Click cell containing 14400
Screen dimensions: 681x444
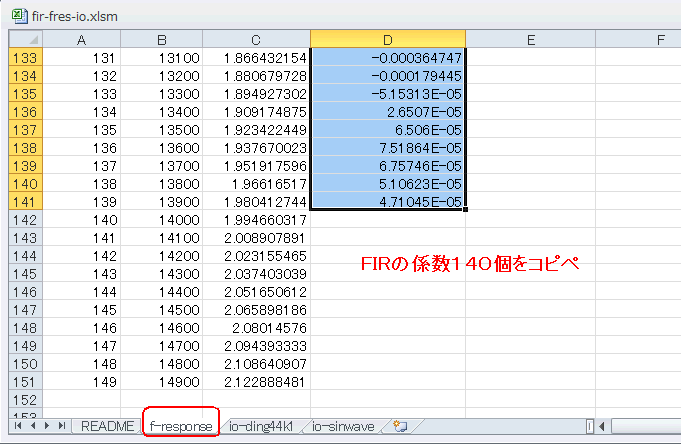point(162,292)
